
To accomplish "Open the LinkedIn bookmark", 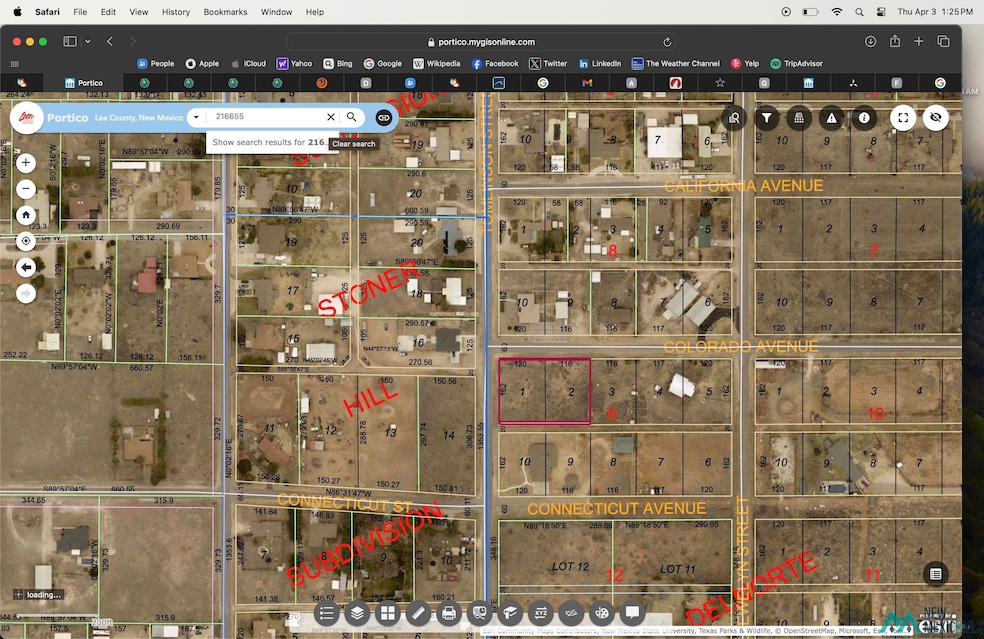I will point(601,63).
